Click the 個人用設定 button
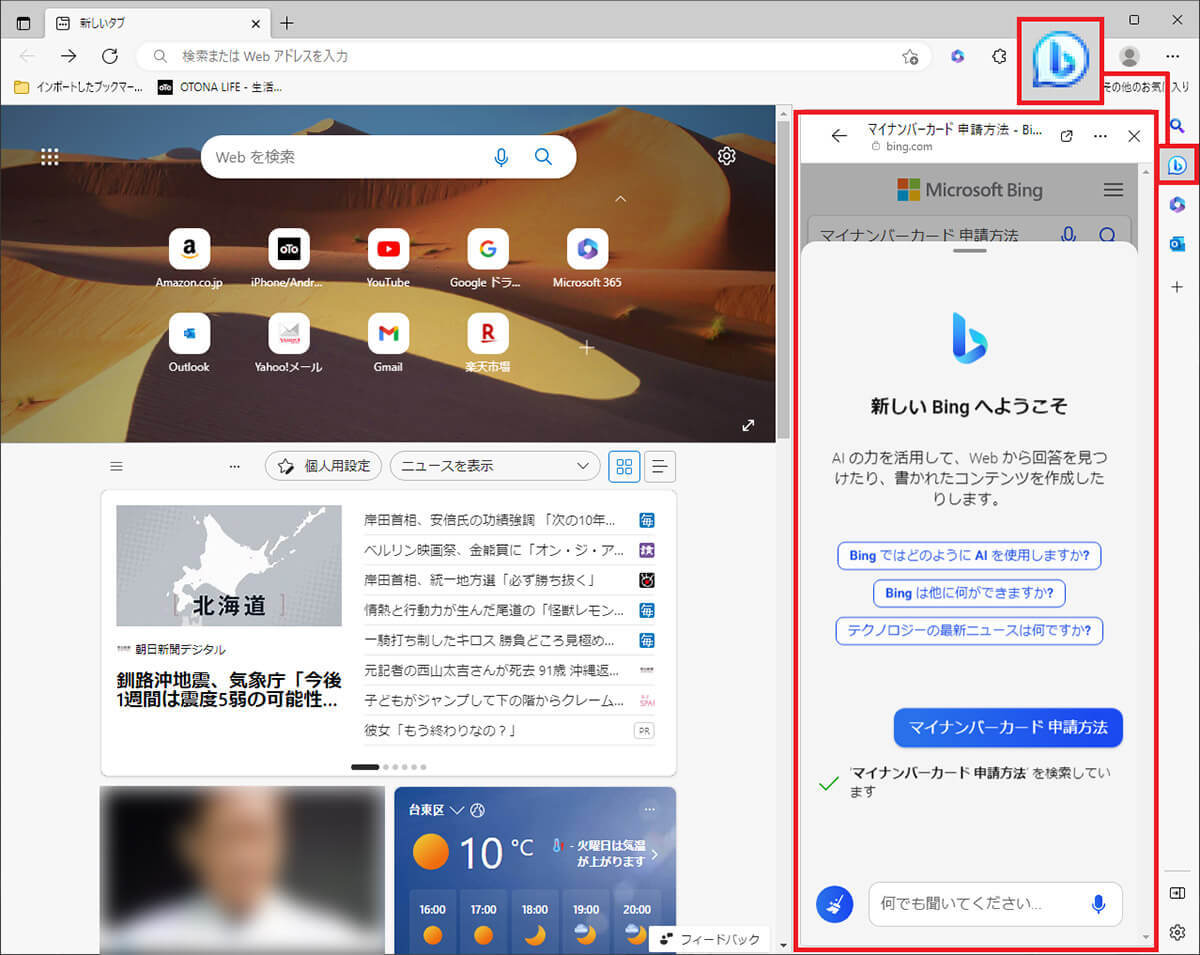This screenshot has height=955, width=1200. click(x=324, y=466)
